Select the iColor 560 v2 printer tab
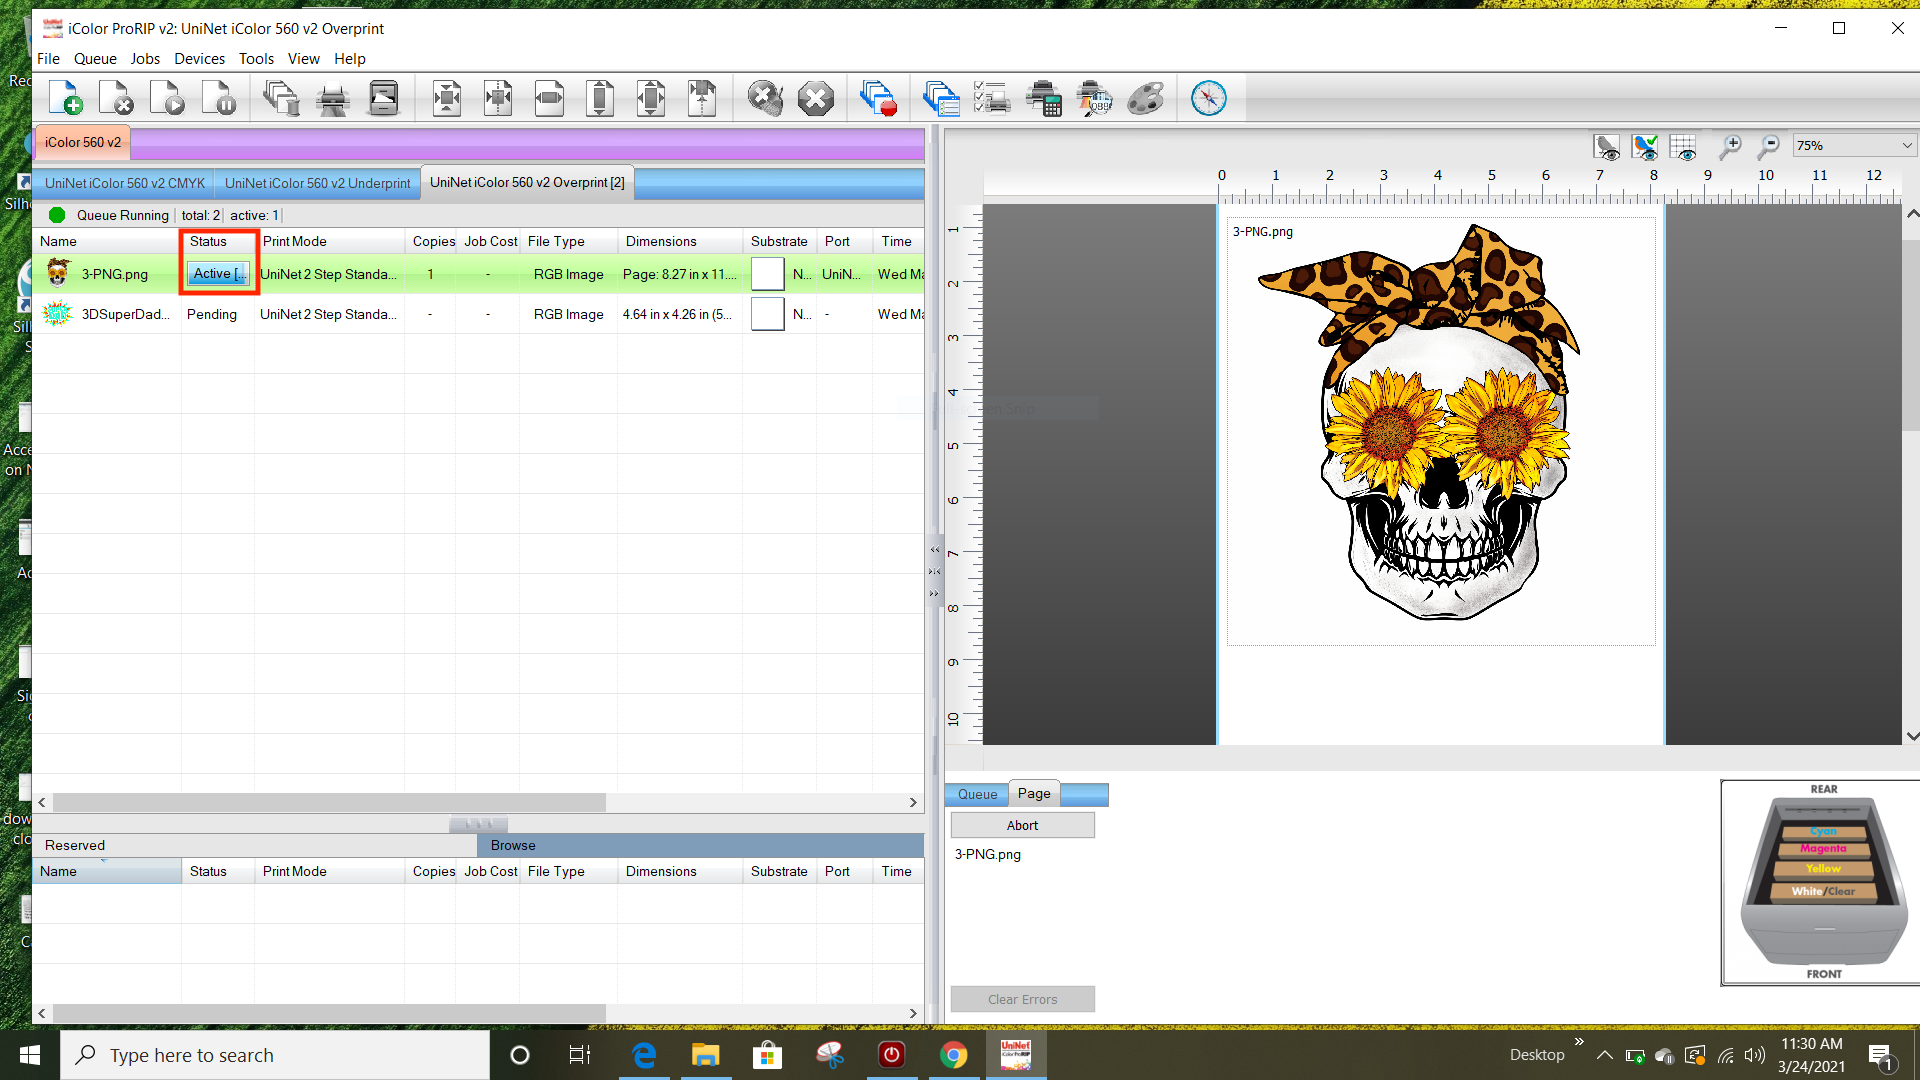This screenshot has height=1080, width=1920. [83, 143]
